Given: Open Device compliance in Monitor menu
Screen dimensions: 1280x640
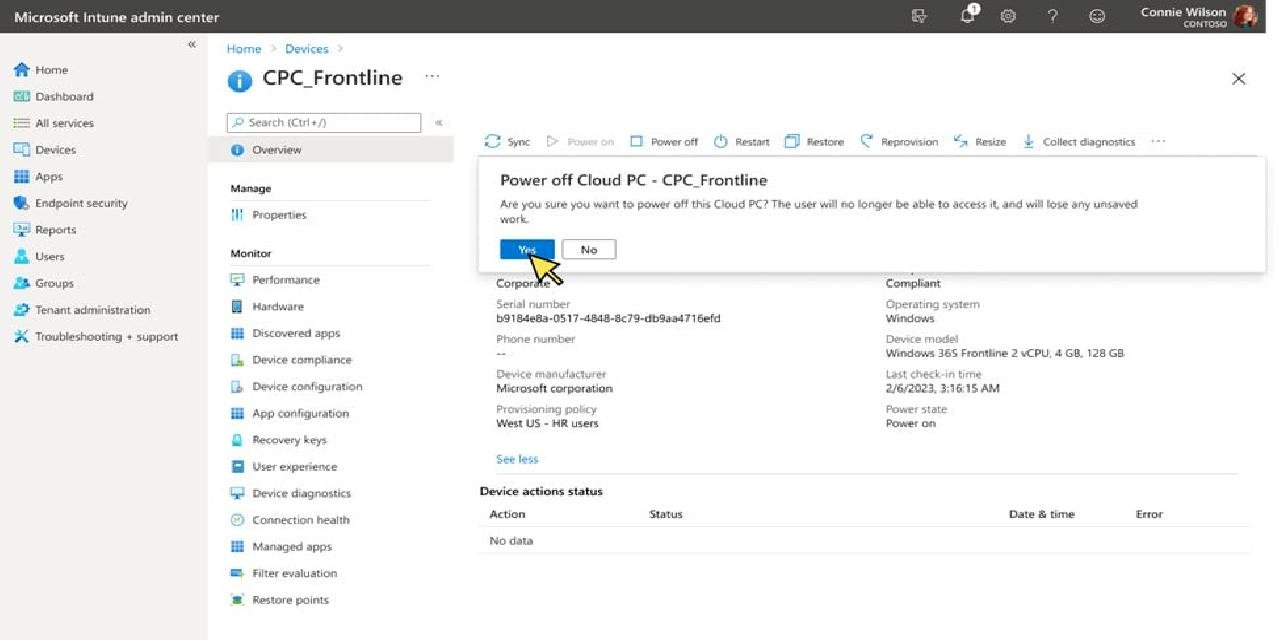Looking at the screenshot, I should tap(301, 360).
